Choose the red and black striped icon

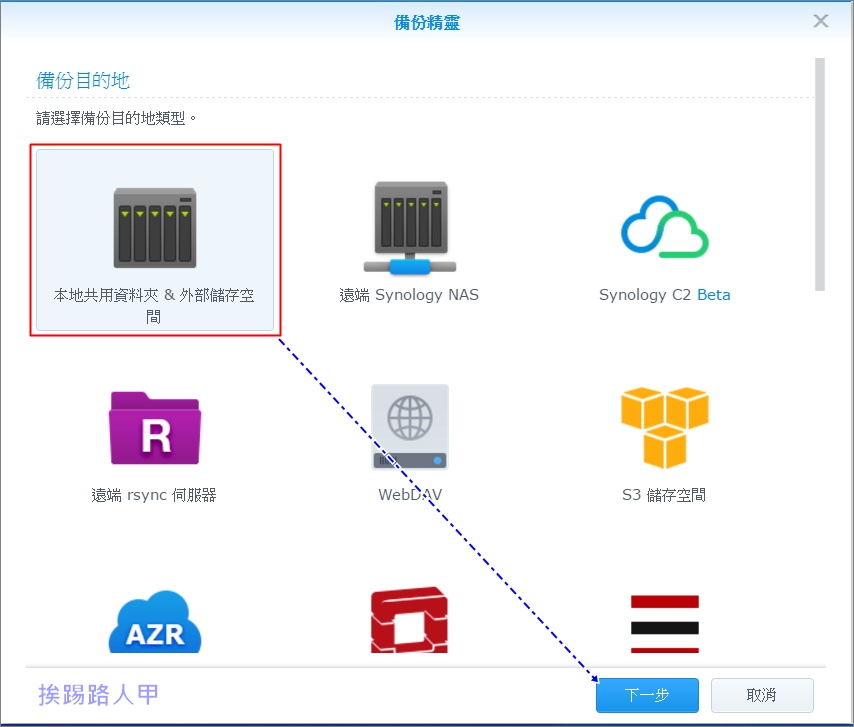[x=664, y=624]
